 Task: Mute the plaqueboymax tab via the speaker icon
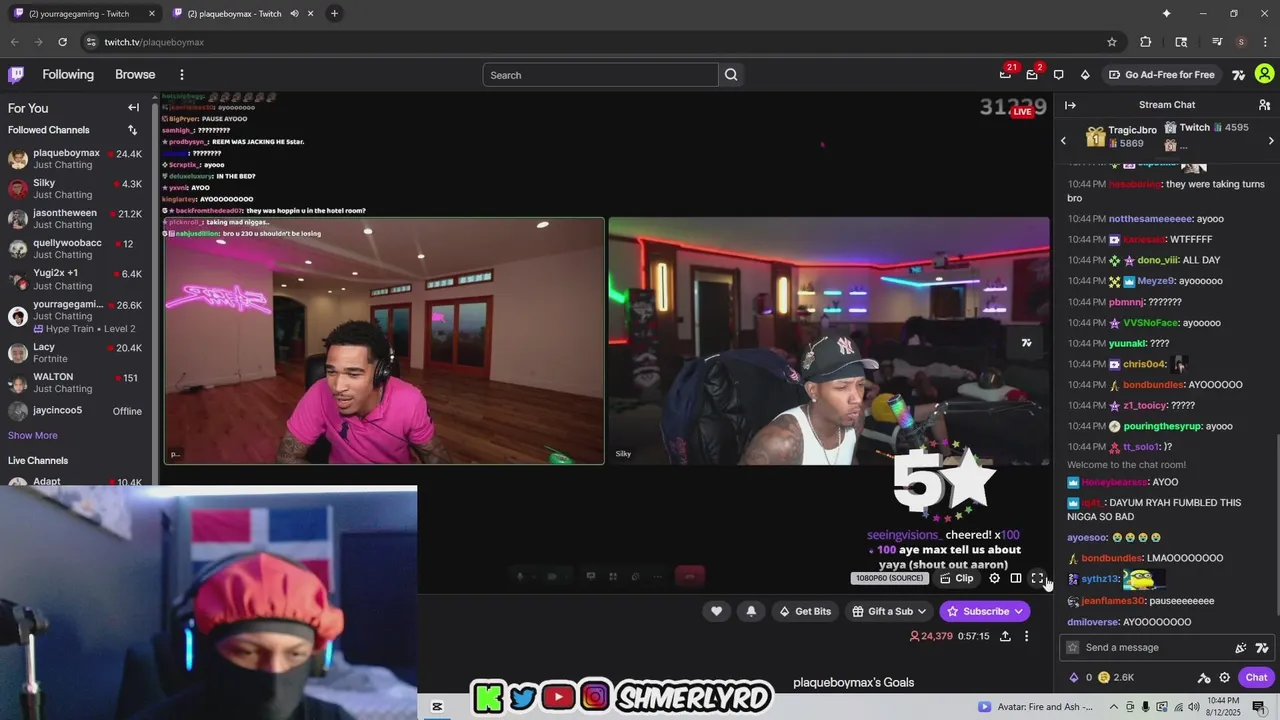[294, 14]
